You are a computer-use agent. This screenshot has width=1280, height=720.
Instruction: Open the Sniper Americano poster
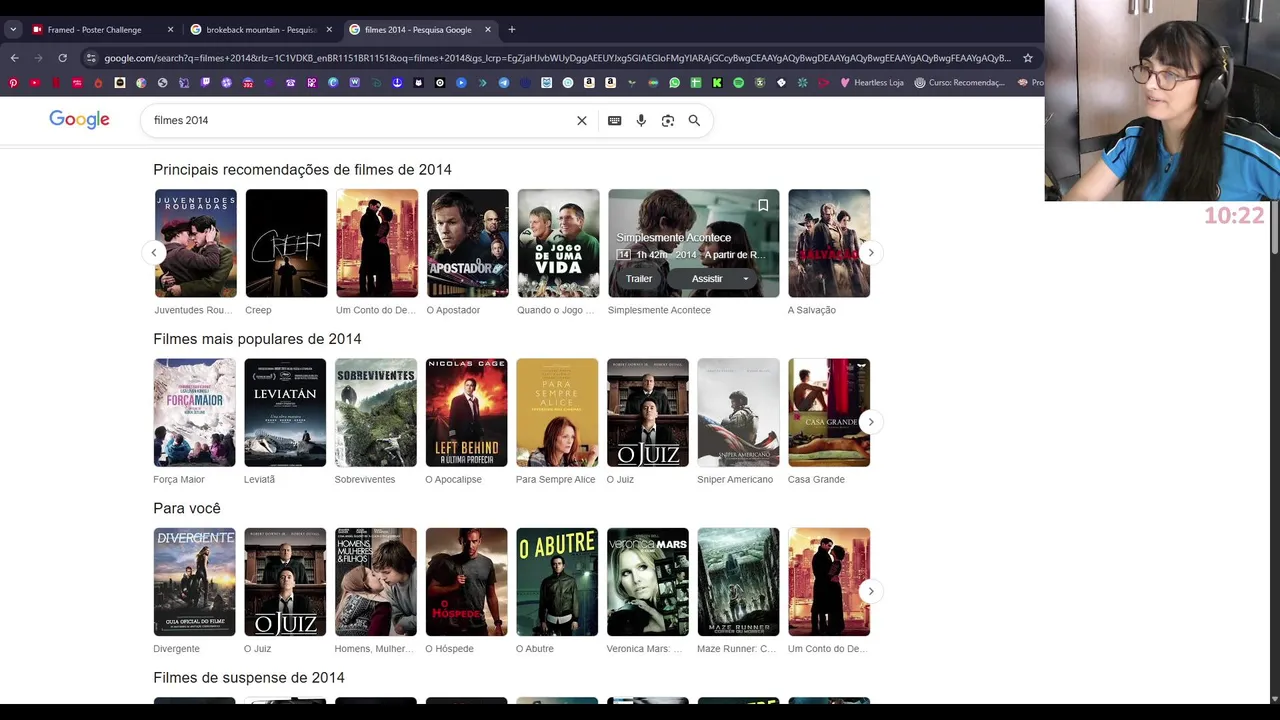coord(738,412)
